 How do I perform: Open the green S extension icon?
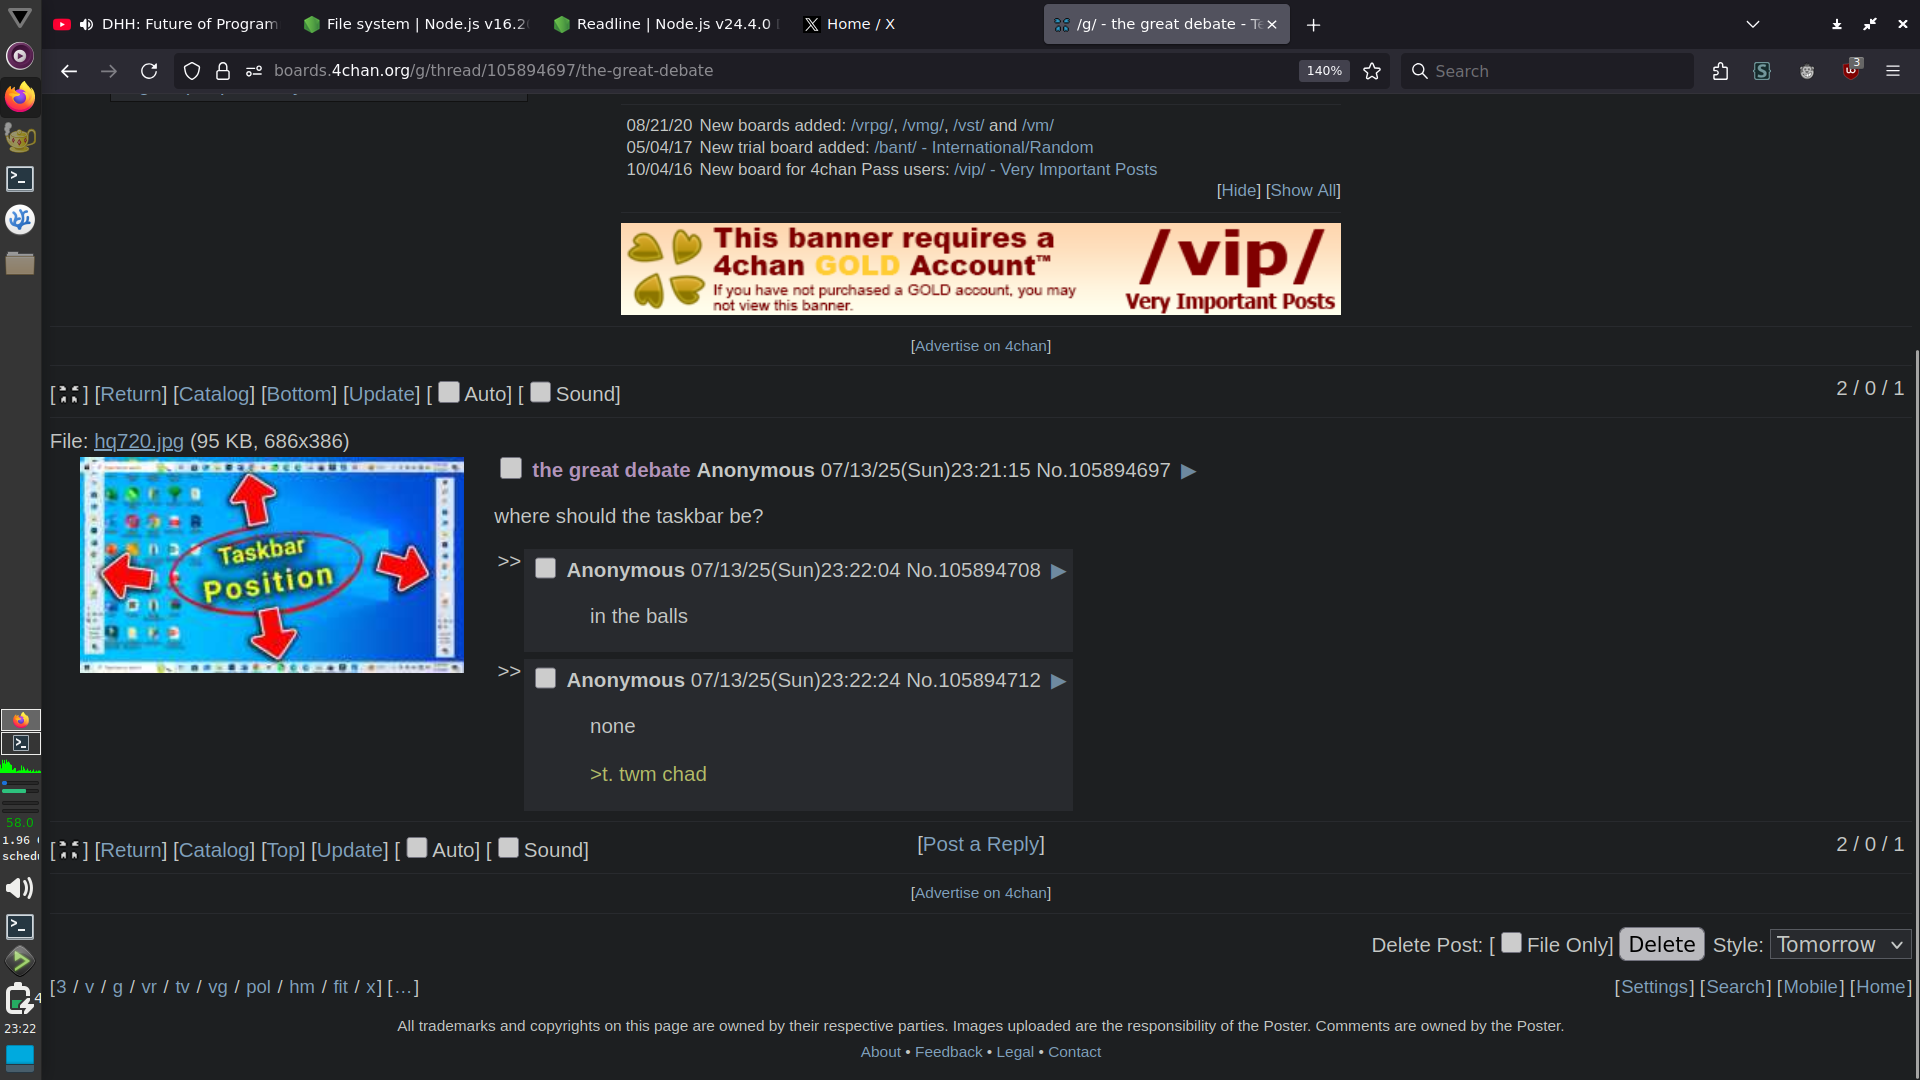tap(1762, 71)
